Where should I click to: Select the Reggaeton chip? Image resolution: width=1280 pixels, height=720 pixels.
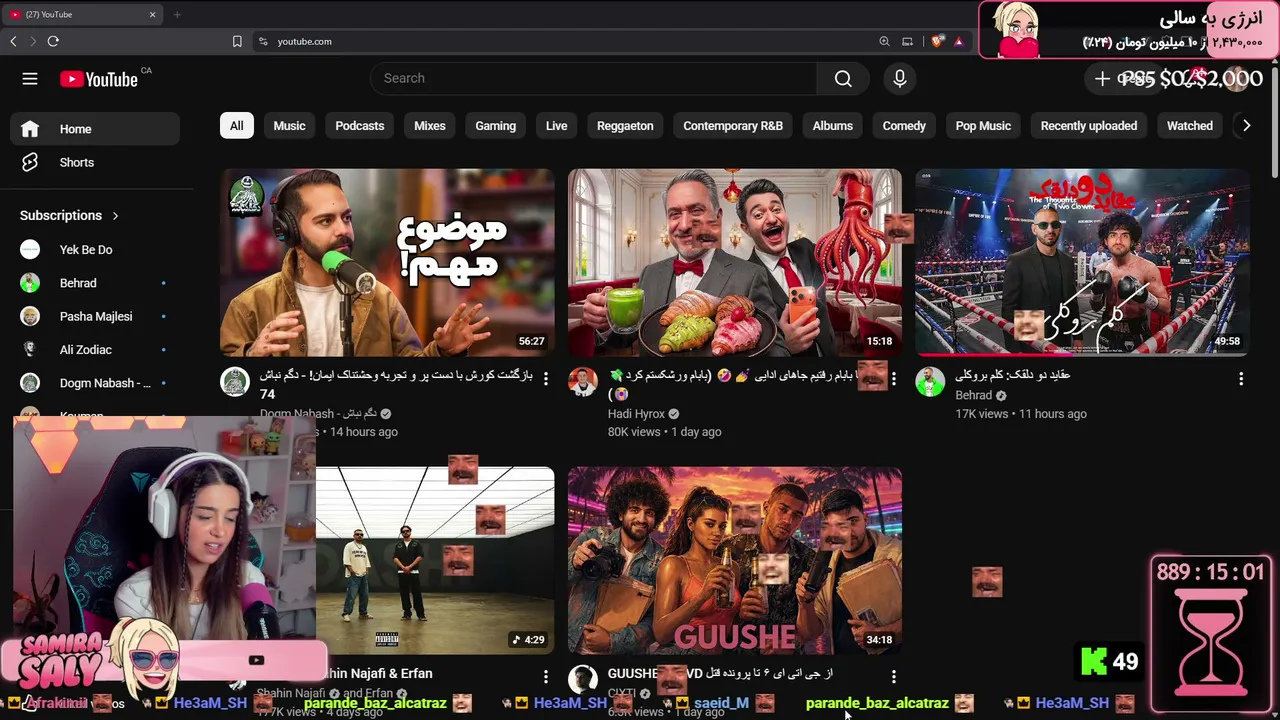(625, 126)
